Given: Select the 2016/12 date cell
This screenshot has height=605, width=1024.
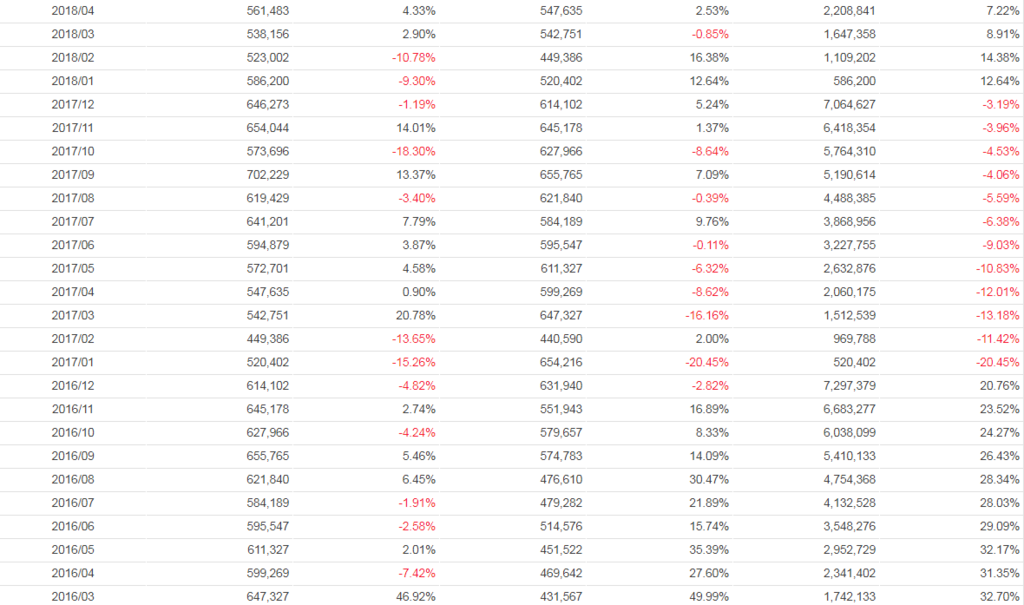Looking at the screenshot, I should pos(71,385).
